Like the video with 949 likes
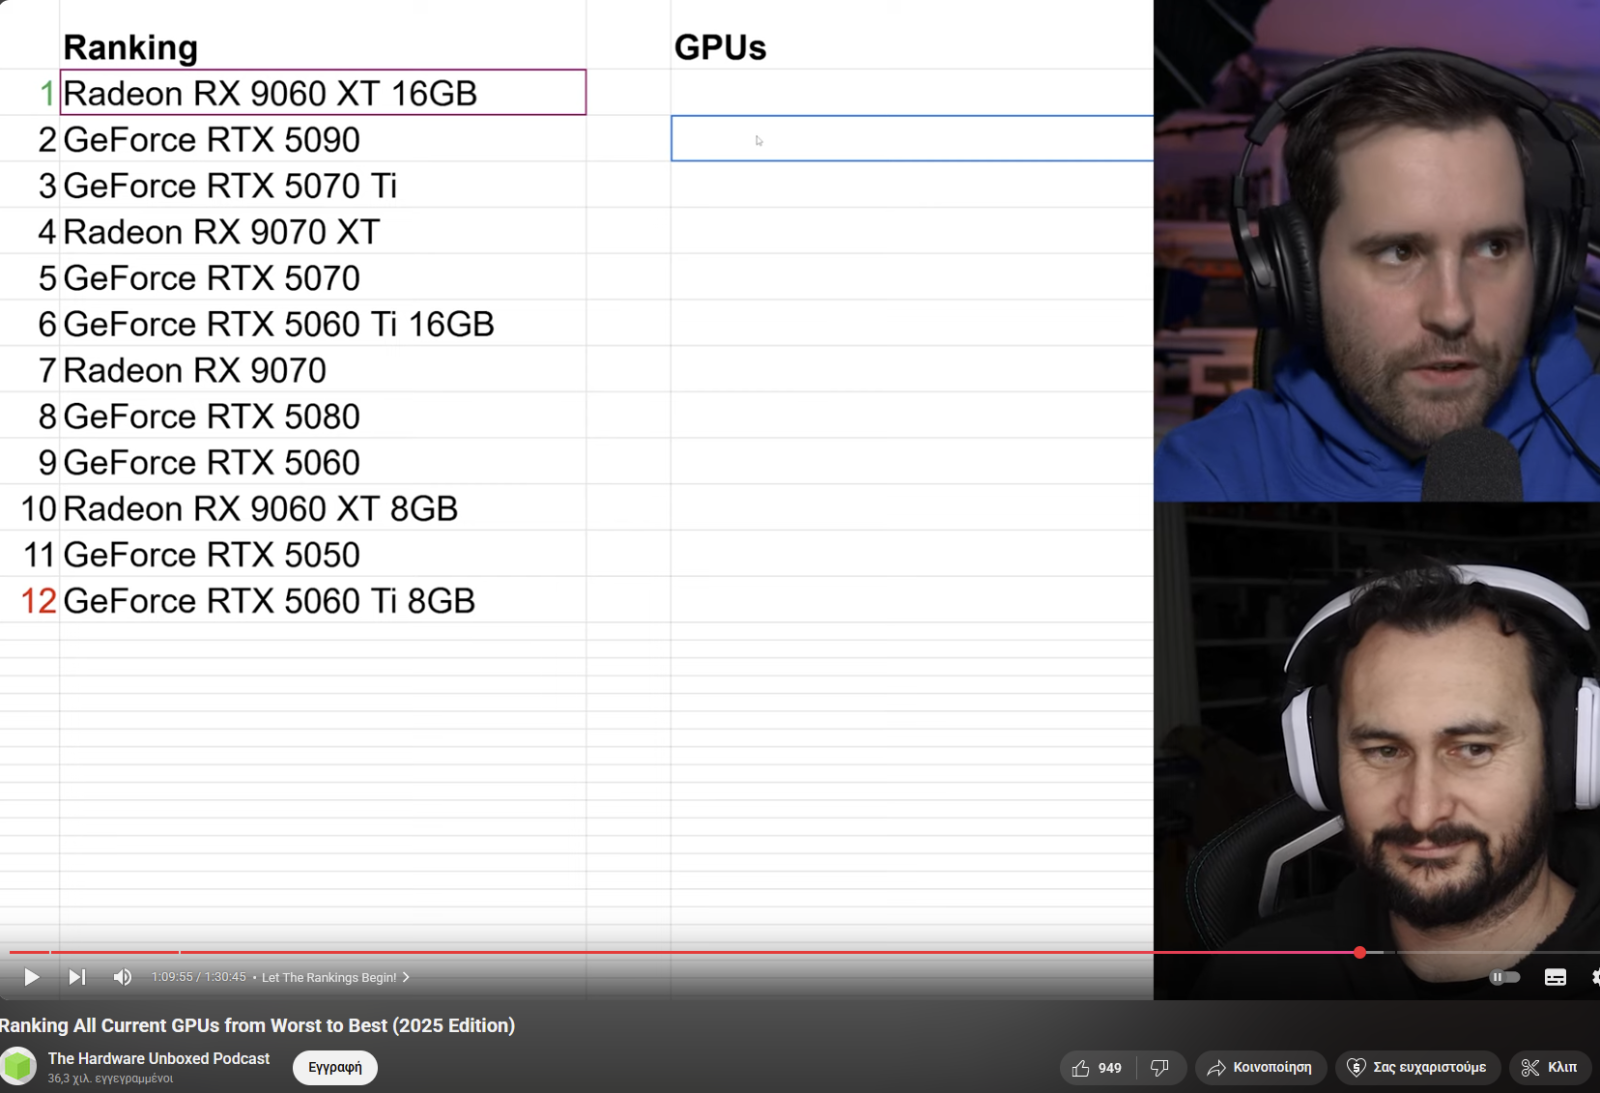Screen dimensions: 1600x1093 (1097, 1068)
